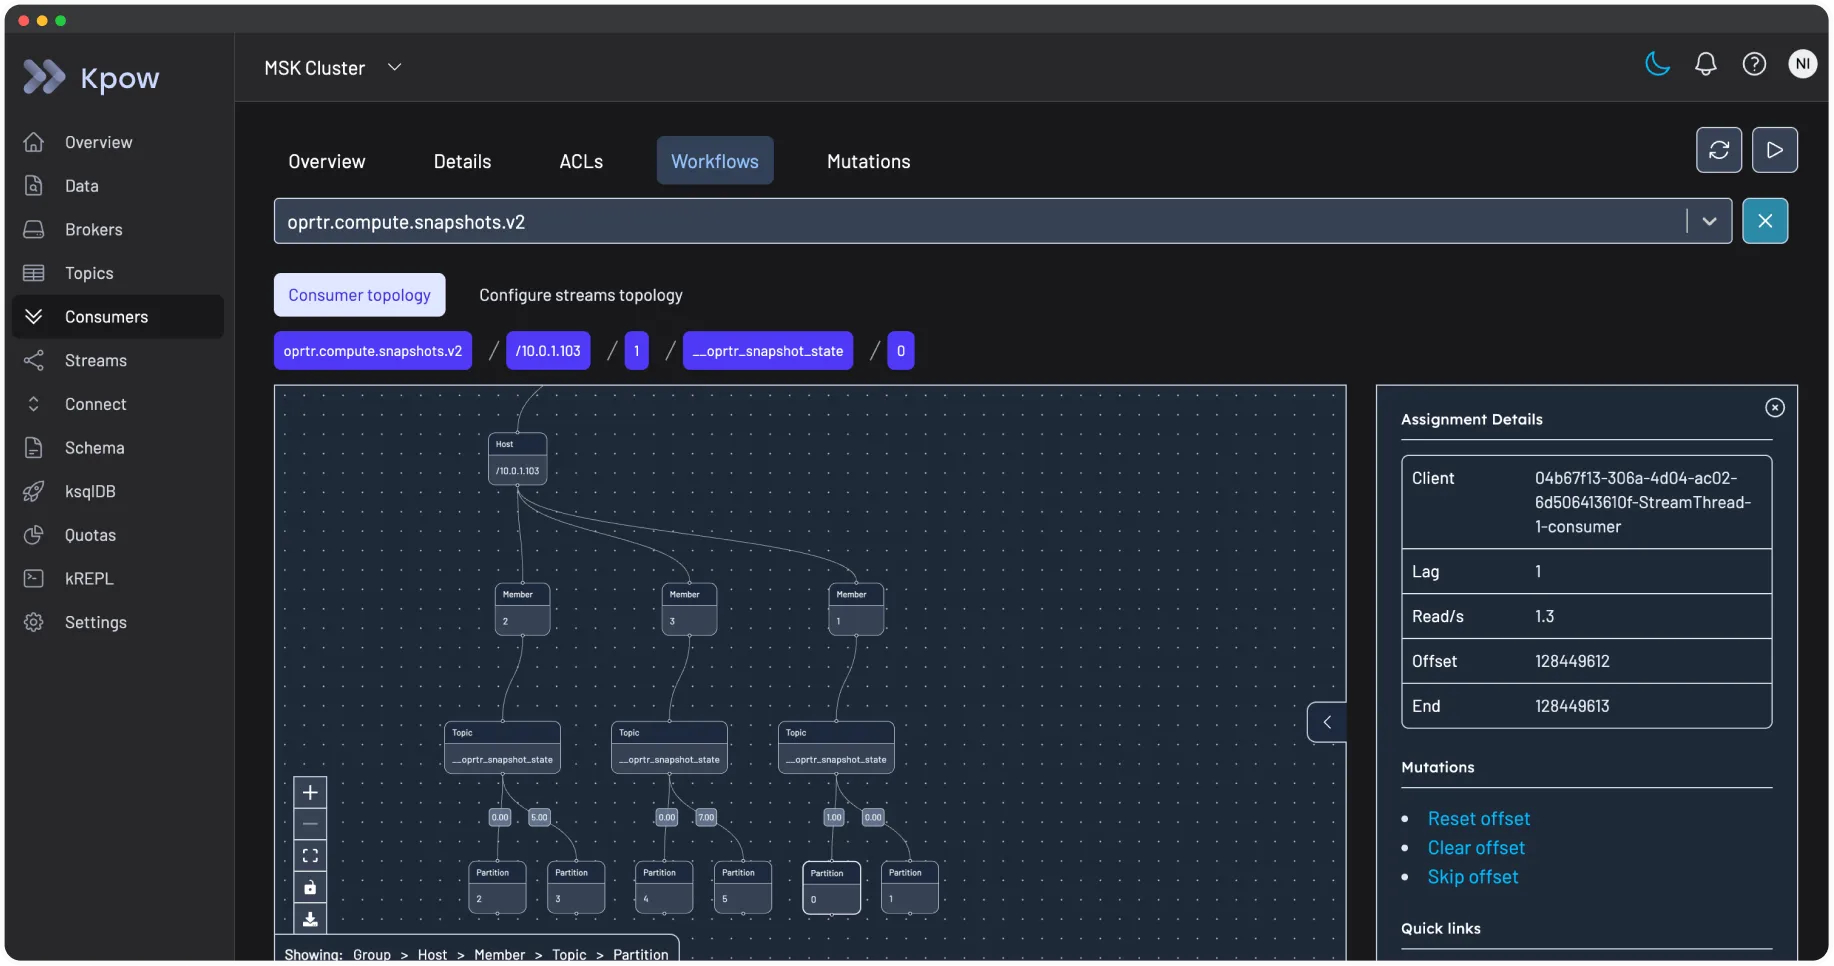Screen dimensions: 1834x966
Task: Open the Schema sidebar section
Action: [118, 448]
